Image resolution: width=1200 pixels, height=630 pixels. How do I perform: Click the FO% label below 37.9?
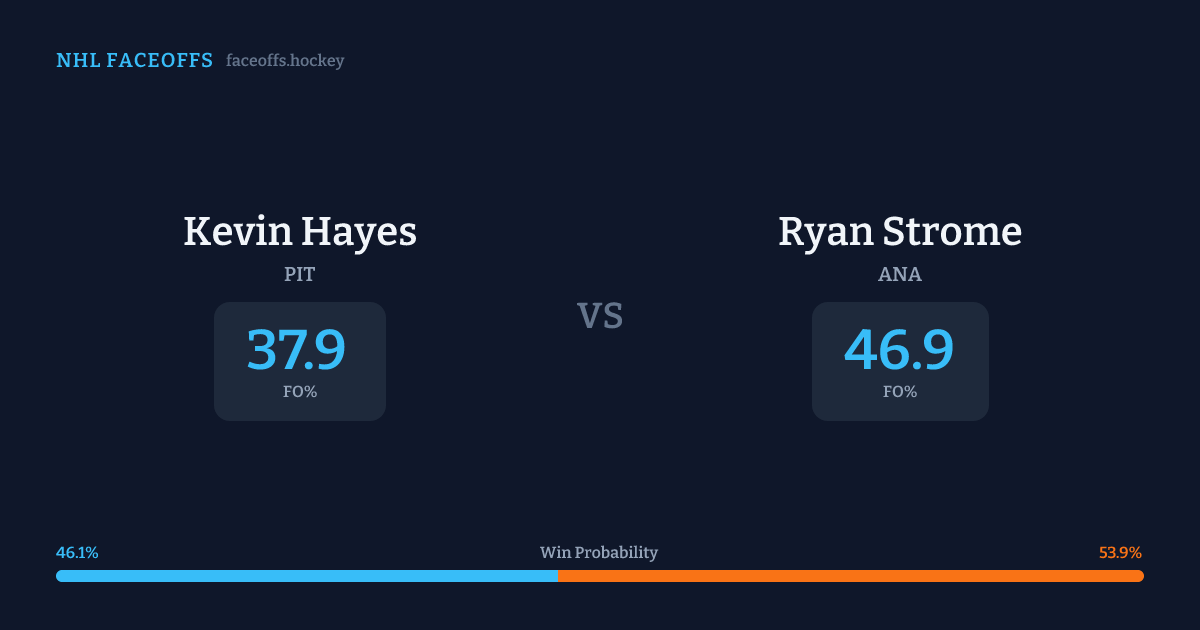300,392
